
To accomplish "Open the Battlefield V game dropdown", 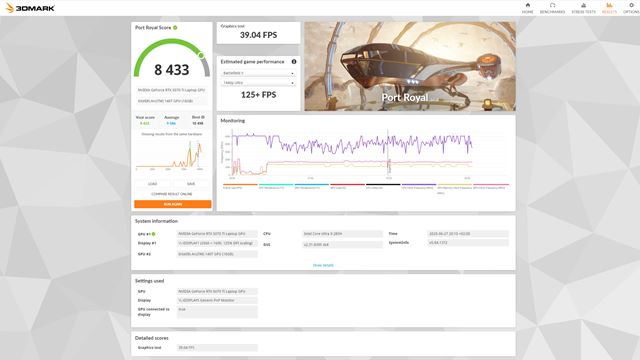I will click(258, 73).
